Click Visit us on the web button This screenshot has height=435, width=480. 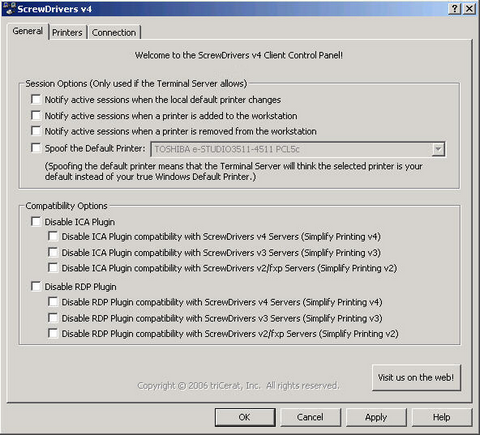(416, 377)
